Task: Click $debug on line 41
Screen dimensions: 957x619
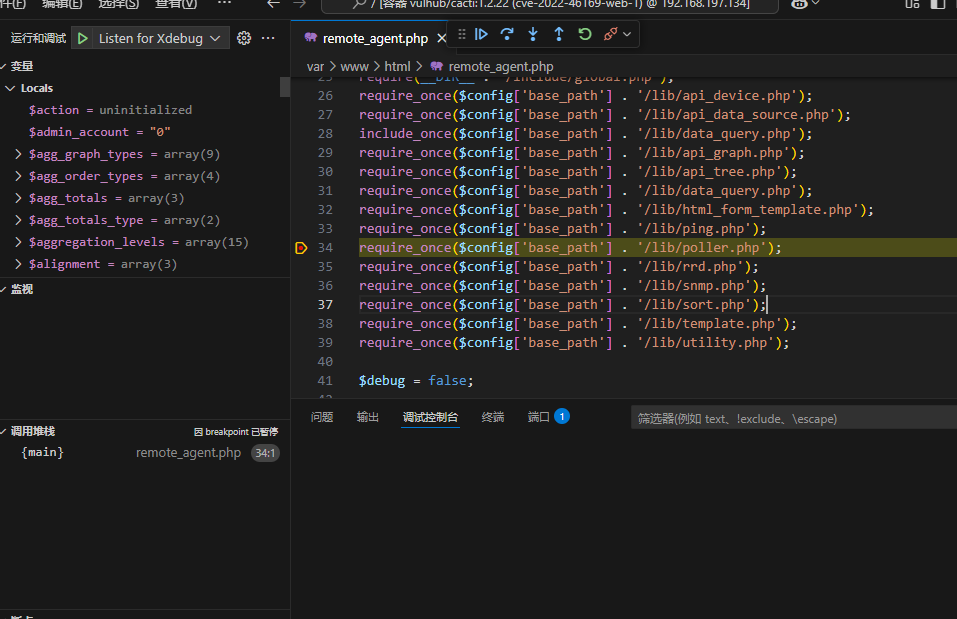Action: pyautogui.click(x=381, y=381)
